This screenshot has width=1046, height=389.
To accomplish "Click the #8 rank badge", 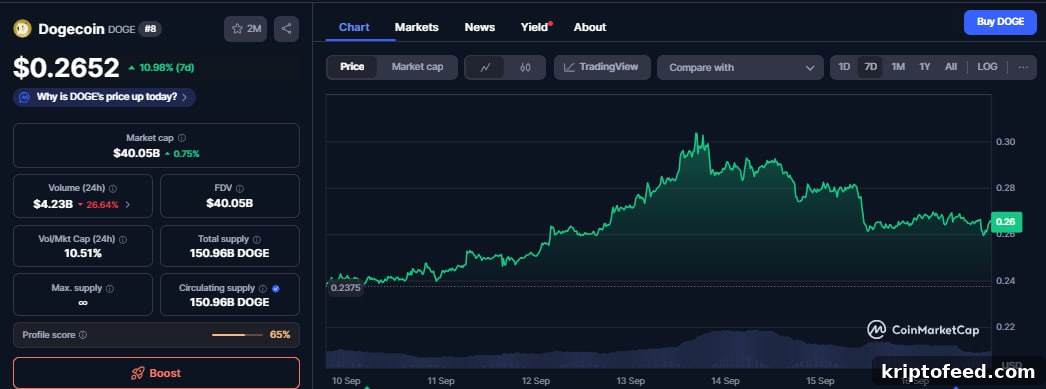I will (x=149, y=29).
